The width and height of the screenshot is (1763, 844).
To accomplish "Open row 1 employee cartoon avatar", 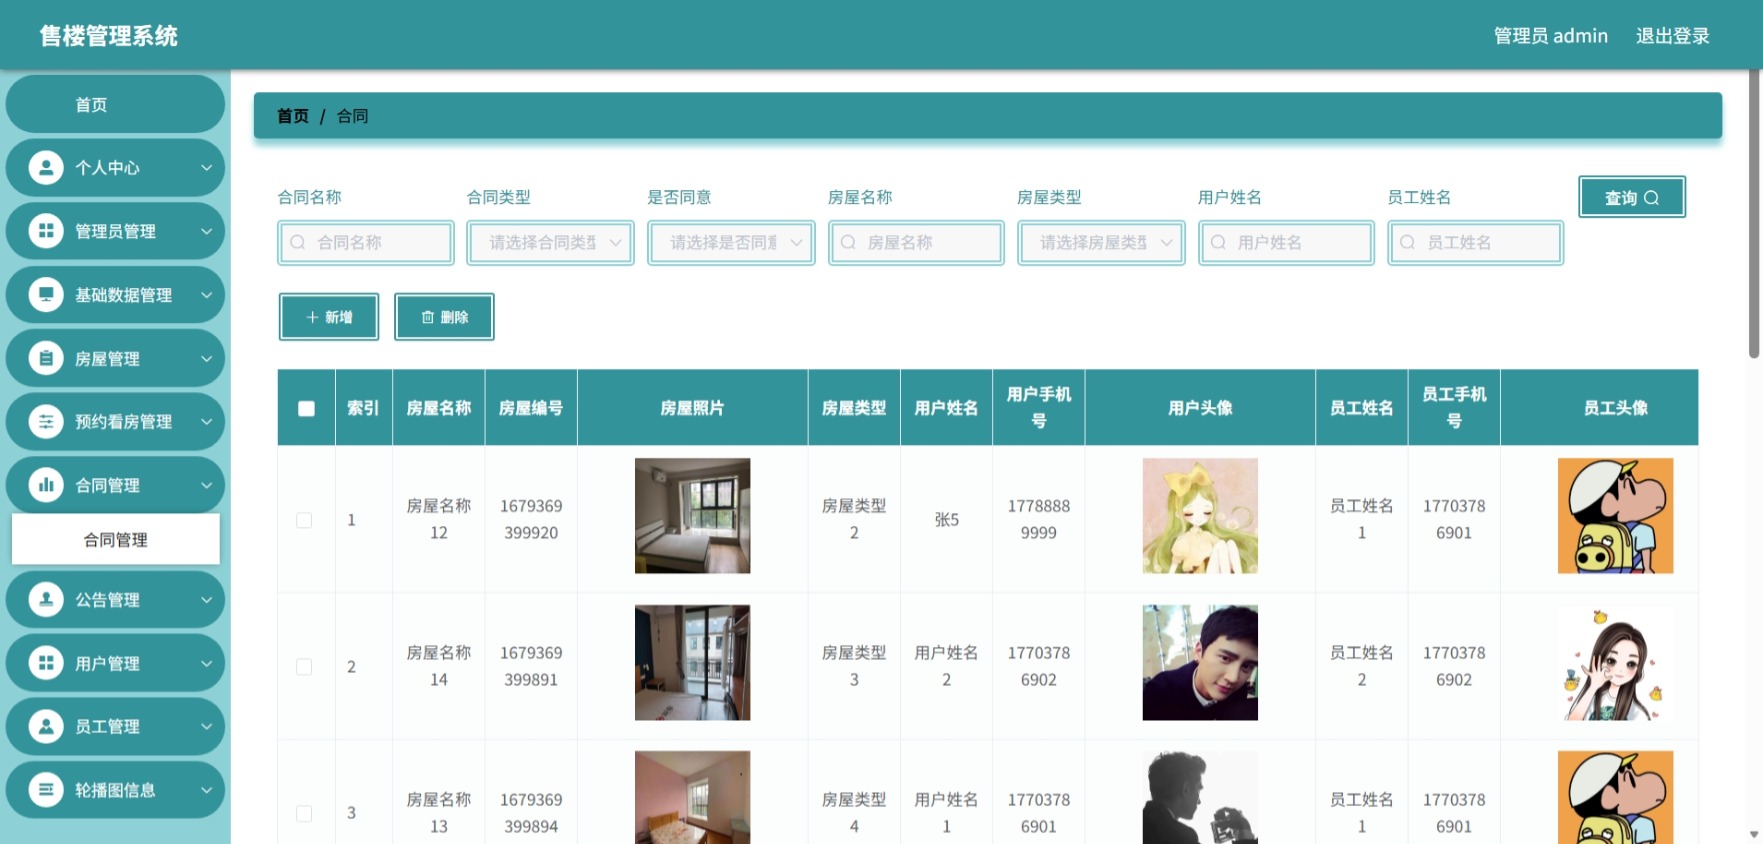I will (x=1615, y=516).
